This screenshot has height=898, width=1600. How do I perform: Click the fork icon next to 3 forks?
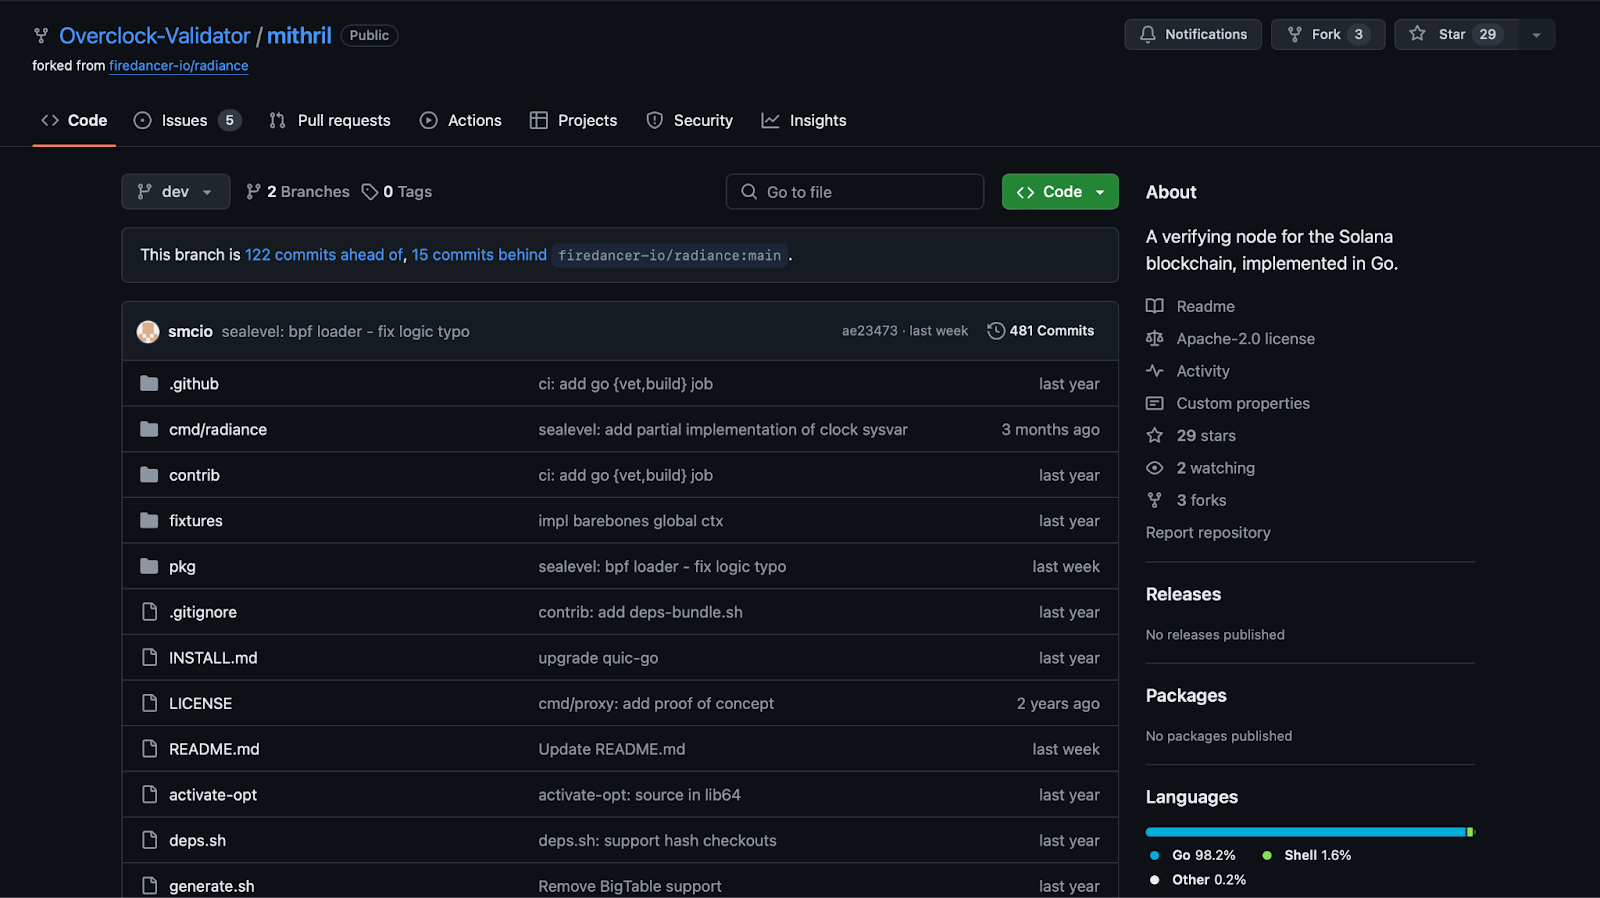(x=1155, y=500)
